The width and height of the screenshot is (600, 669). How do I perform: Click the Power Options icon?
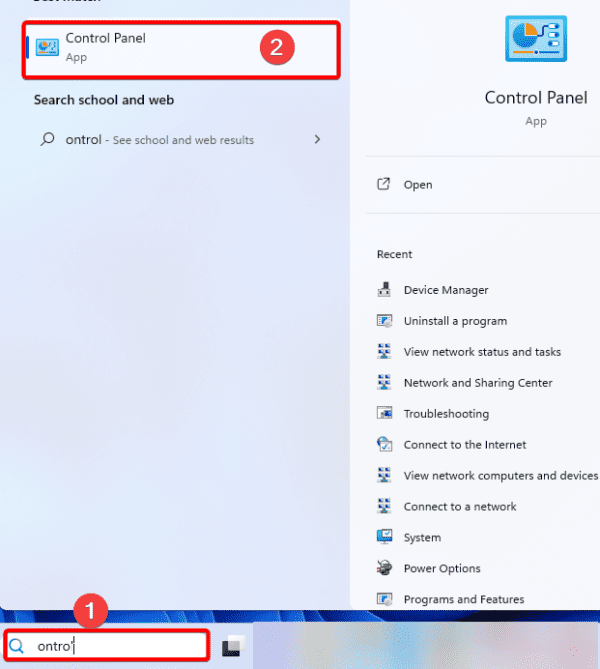384,568
